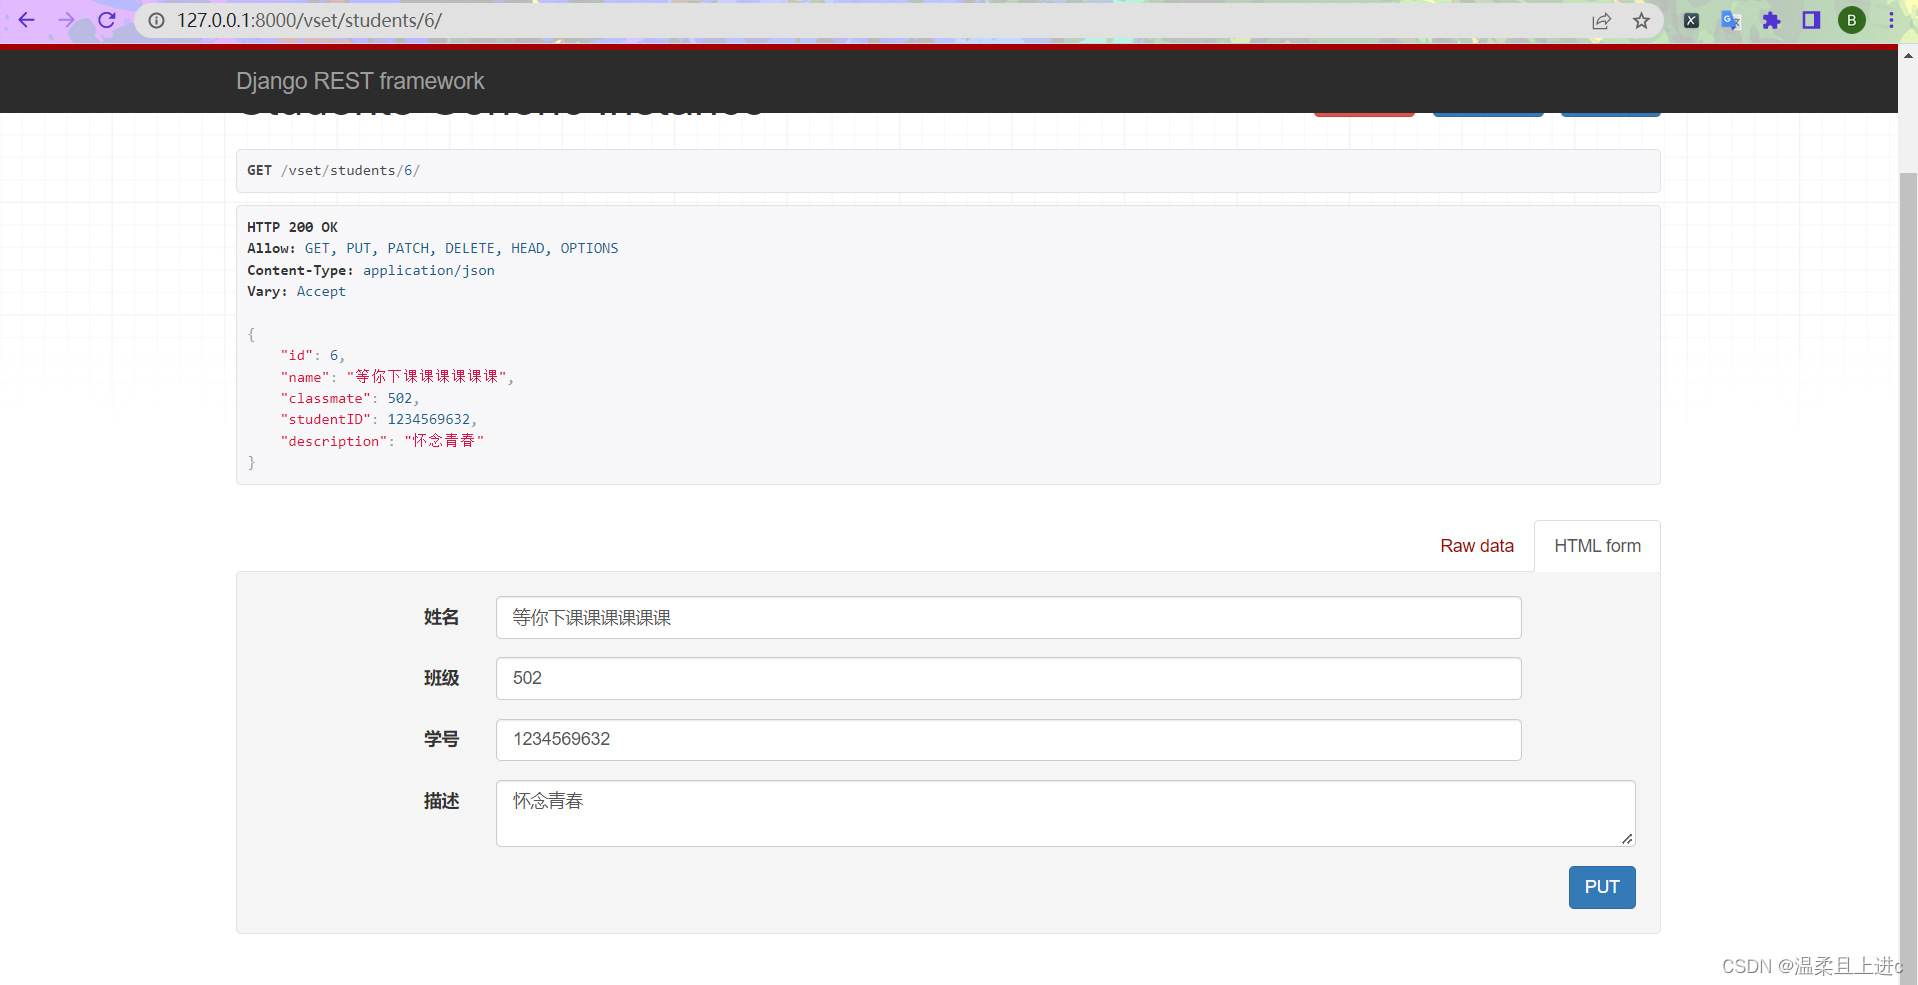Select the description value 怀念青春 in JSON

pyautogui.click(x=444, y=441)
